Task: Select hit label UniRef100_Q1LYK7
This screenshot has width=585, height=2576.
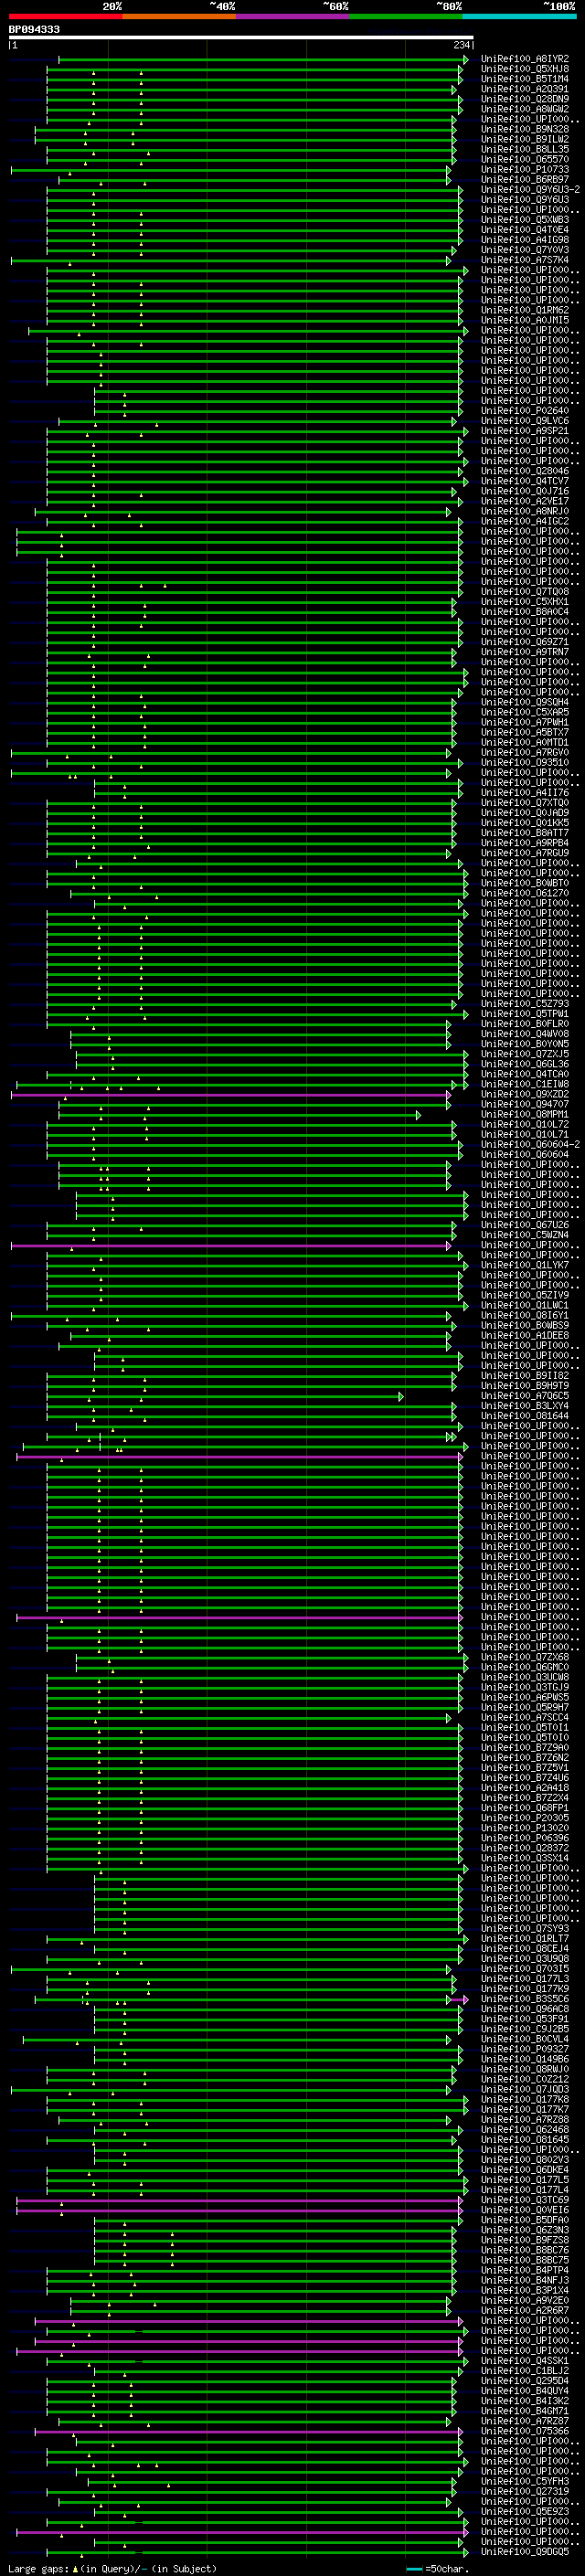Action: (525, 1265)
